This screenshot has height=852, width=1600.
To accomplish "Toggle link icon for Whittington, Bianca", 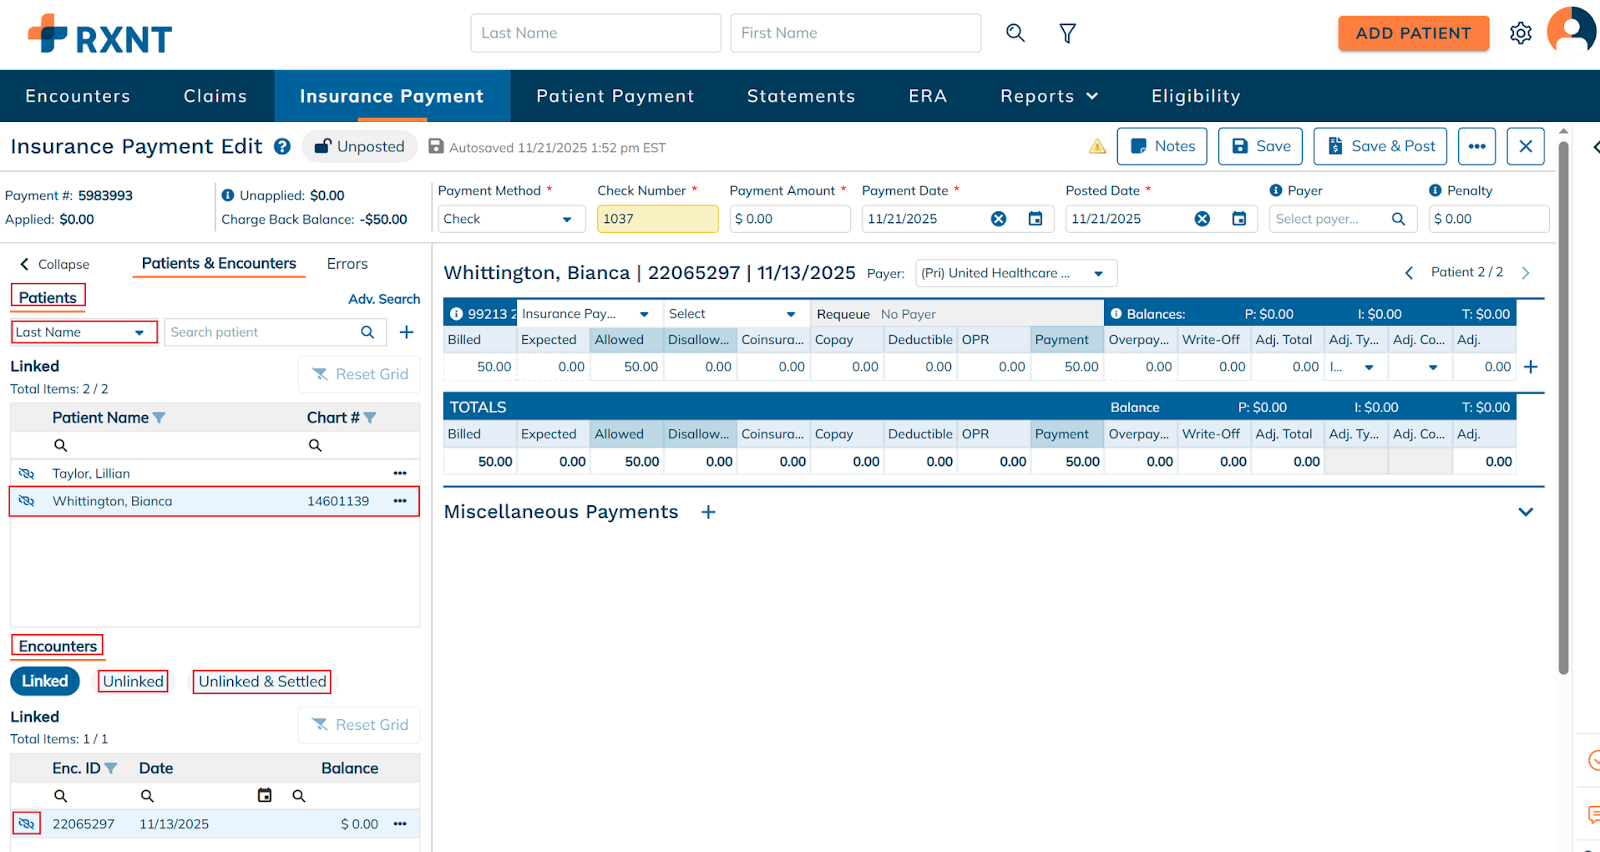I will 27,501.
